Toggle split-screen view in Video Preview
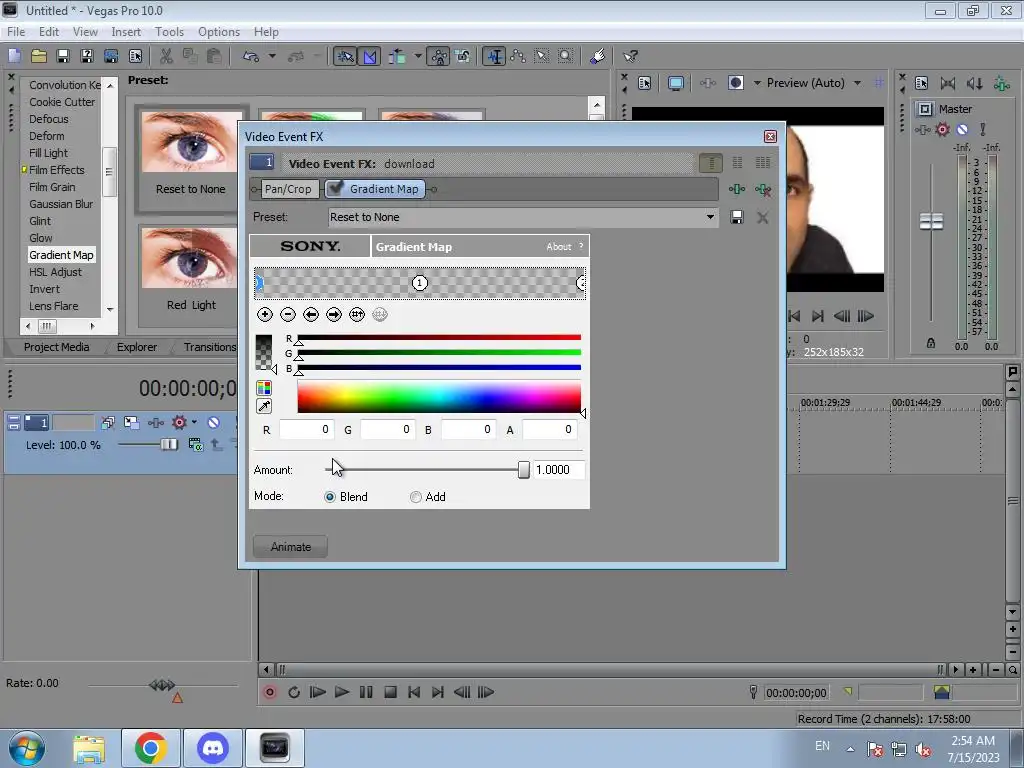This screenshot has height=768, width=1024. tap(736, 83)
